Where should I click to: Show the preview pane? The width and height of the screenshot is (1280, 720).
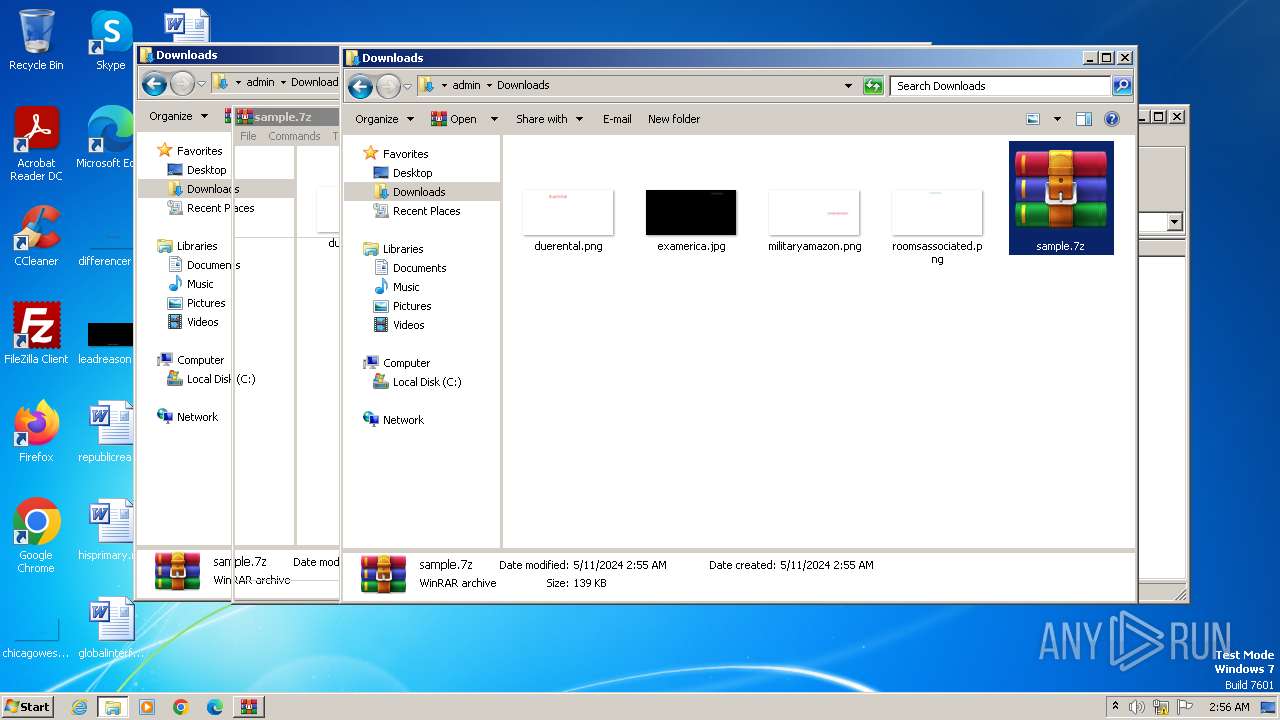tap(1084, 119)
